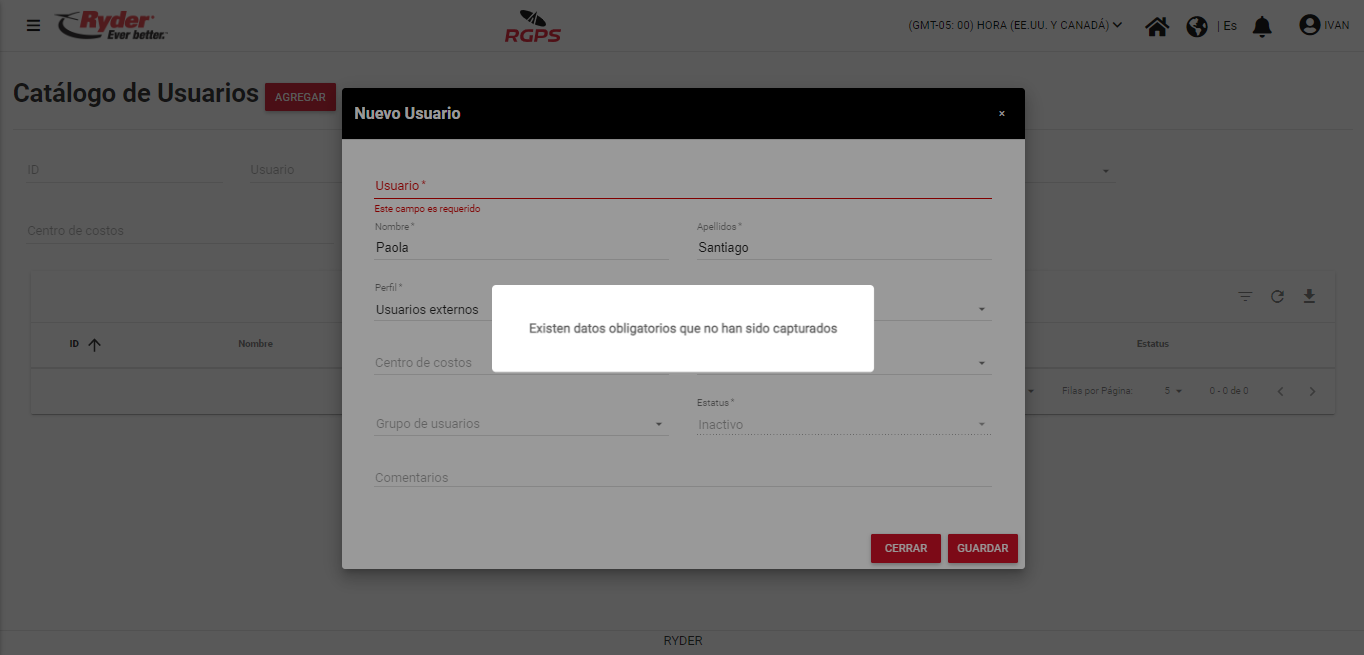Click the AGREGAR button
The height and width of the screenshot is (655, 1364).
[x=300, y=97]
